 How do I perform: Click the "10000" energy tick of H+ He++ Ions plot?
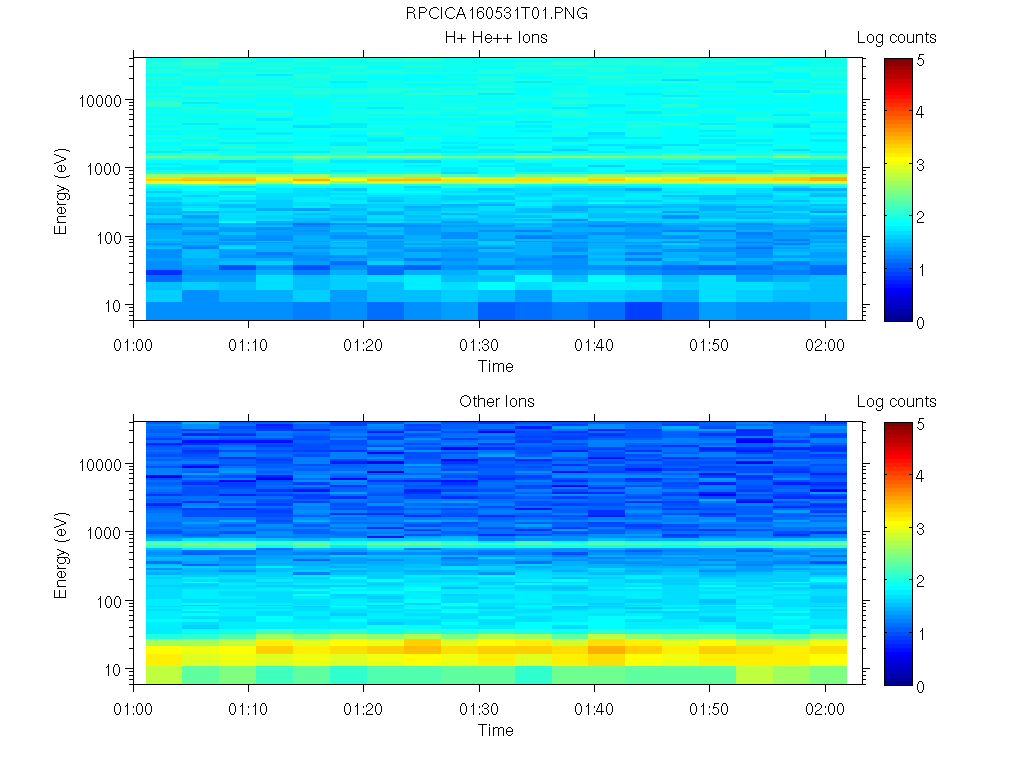(100, 101)
